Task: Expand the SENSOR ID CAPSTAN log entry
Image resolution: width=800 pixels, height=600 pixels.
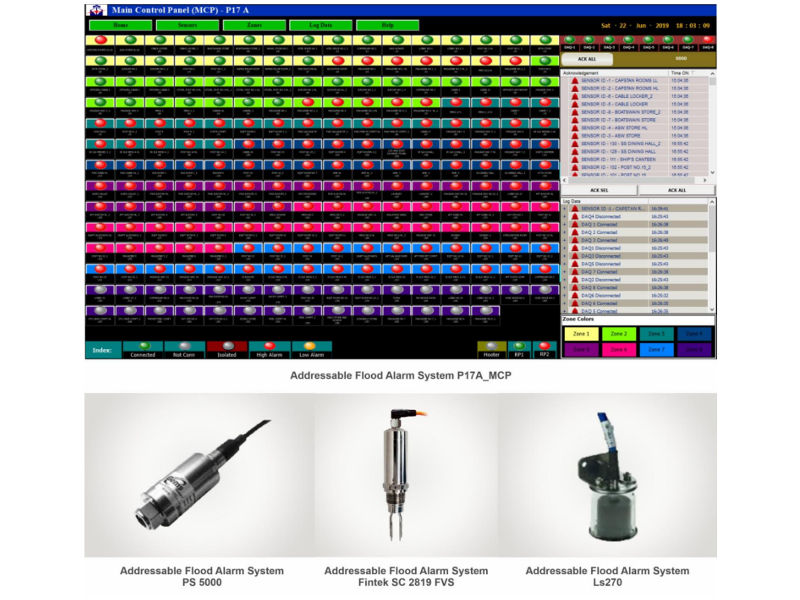Action: tap(565, 209)
